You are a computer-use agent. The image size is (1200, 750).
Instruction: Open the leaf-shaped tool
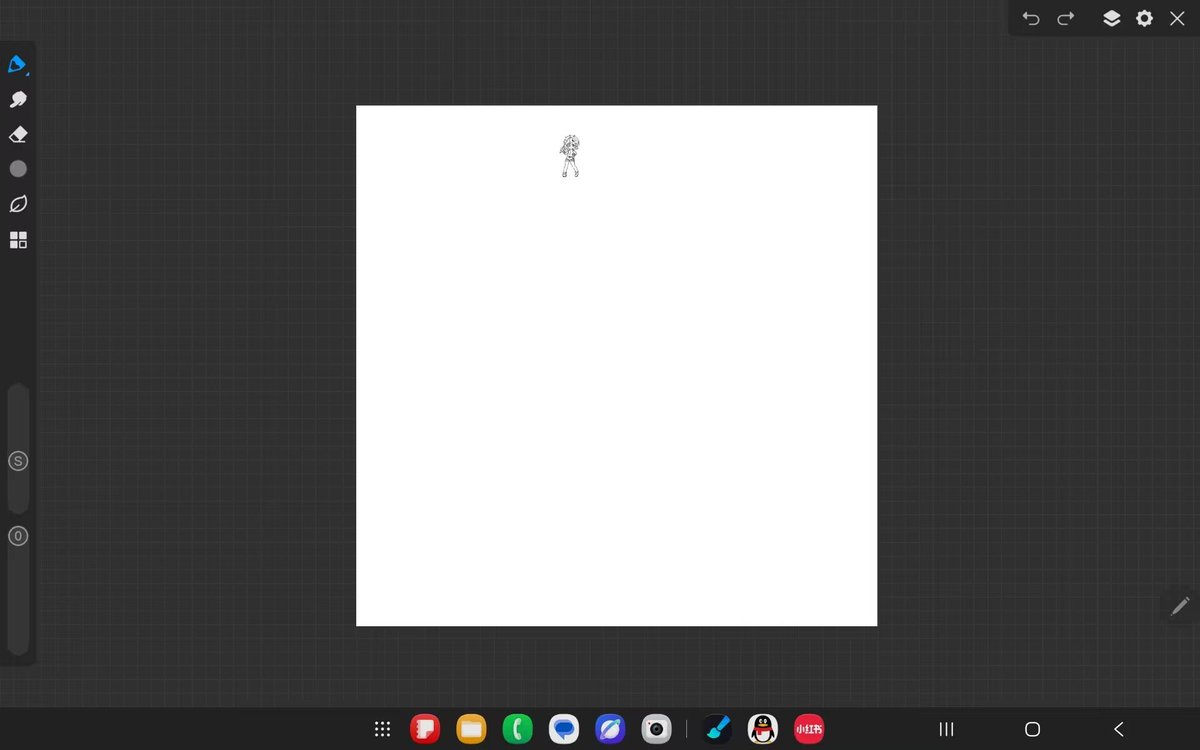click(18, 204)
